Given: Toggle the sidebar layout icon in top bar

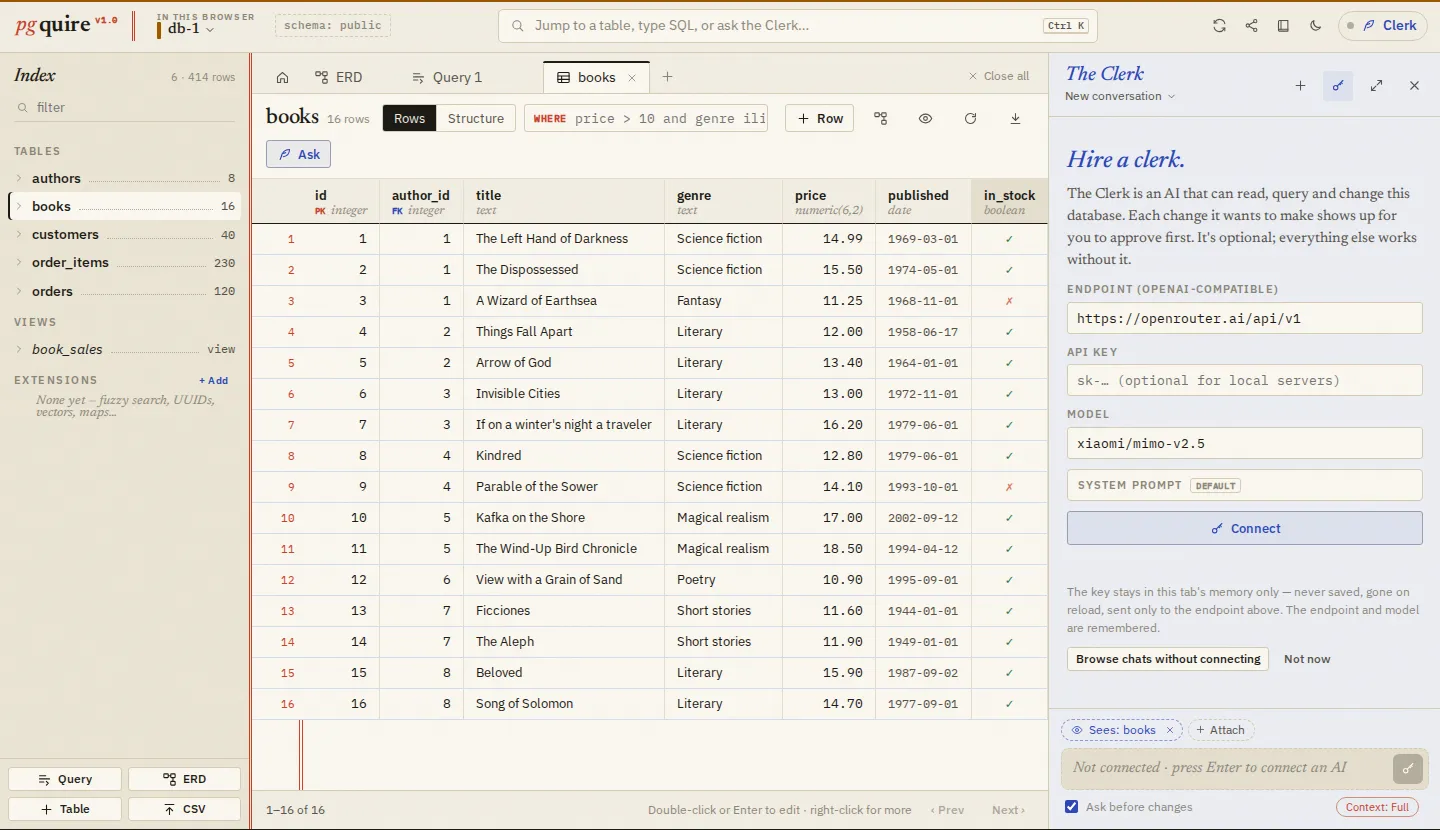Looking at the screenshot, I should point(1283,26).
